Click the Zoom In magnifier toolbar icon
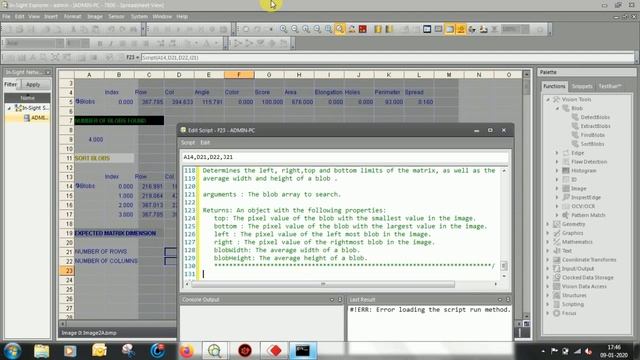The width and height of the screenshot is (640, 360). 283,29
